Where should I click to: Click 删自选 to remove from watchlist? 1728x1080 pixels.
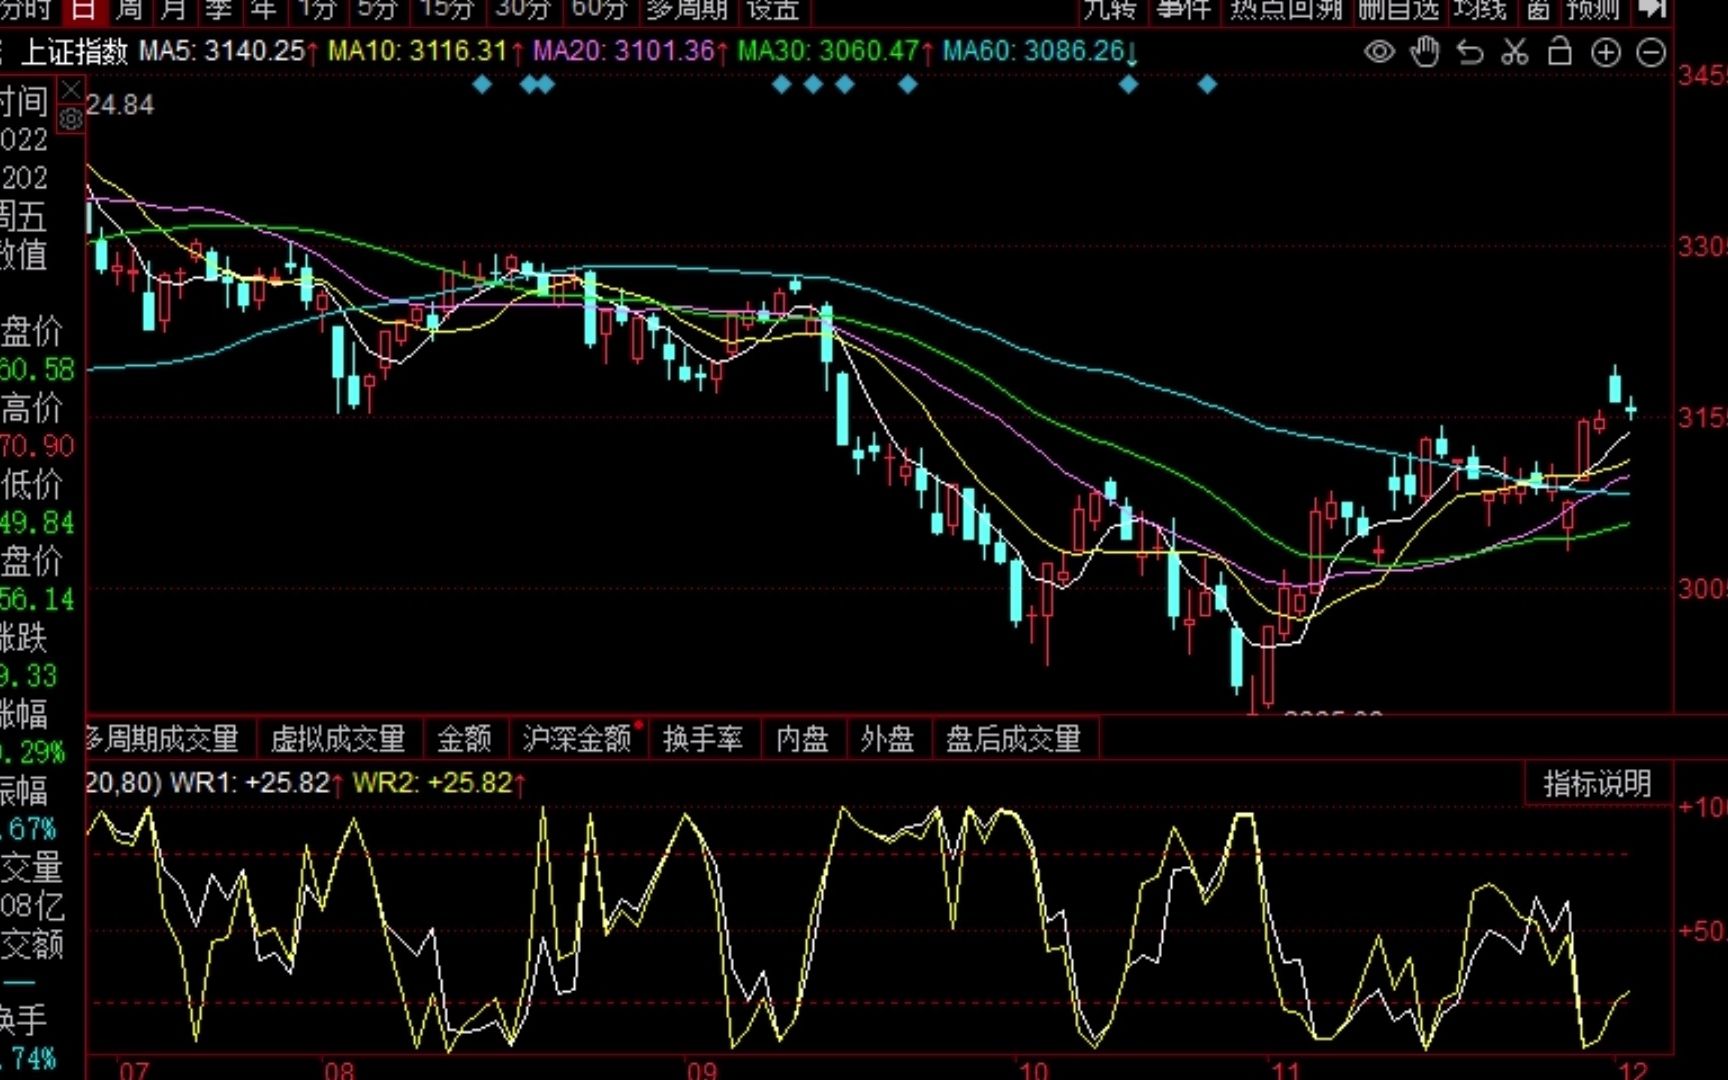click(1399, 9)
